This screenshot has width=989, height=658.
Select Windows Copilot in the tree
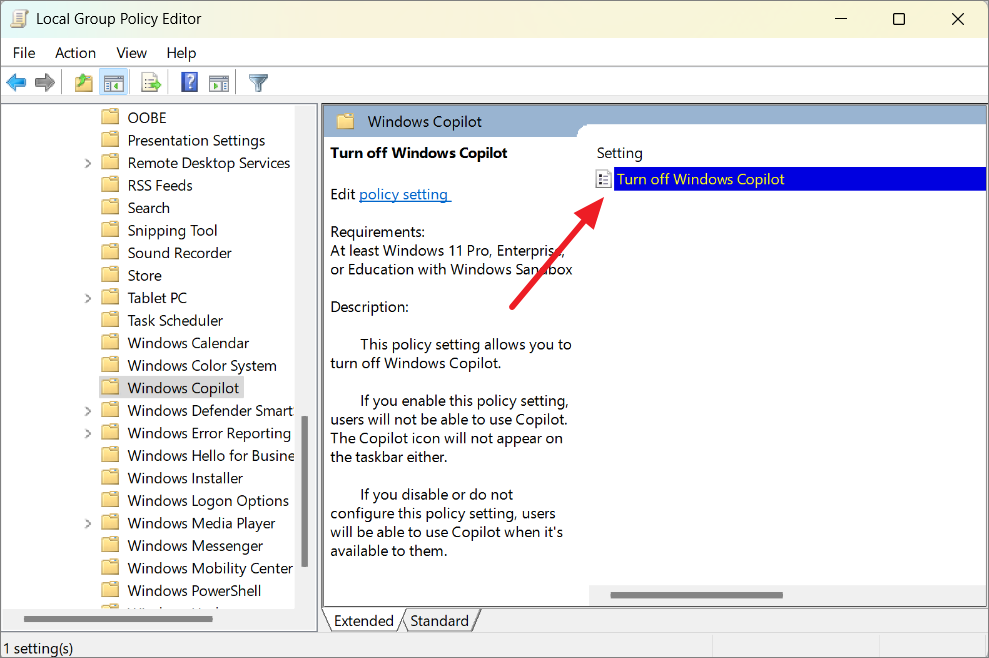183,388
